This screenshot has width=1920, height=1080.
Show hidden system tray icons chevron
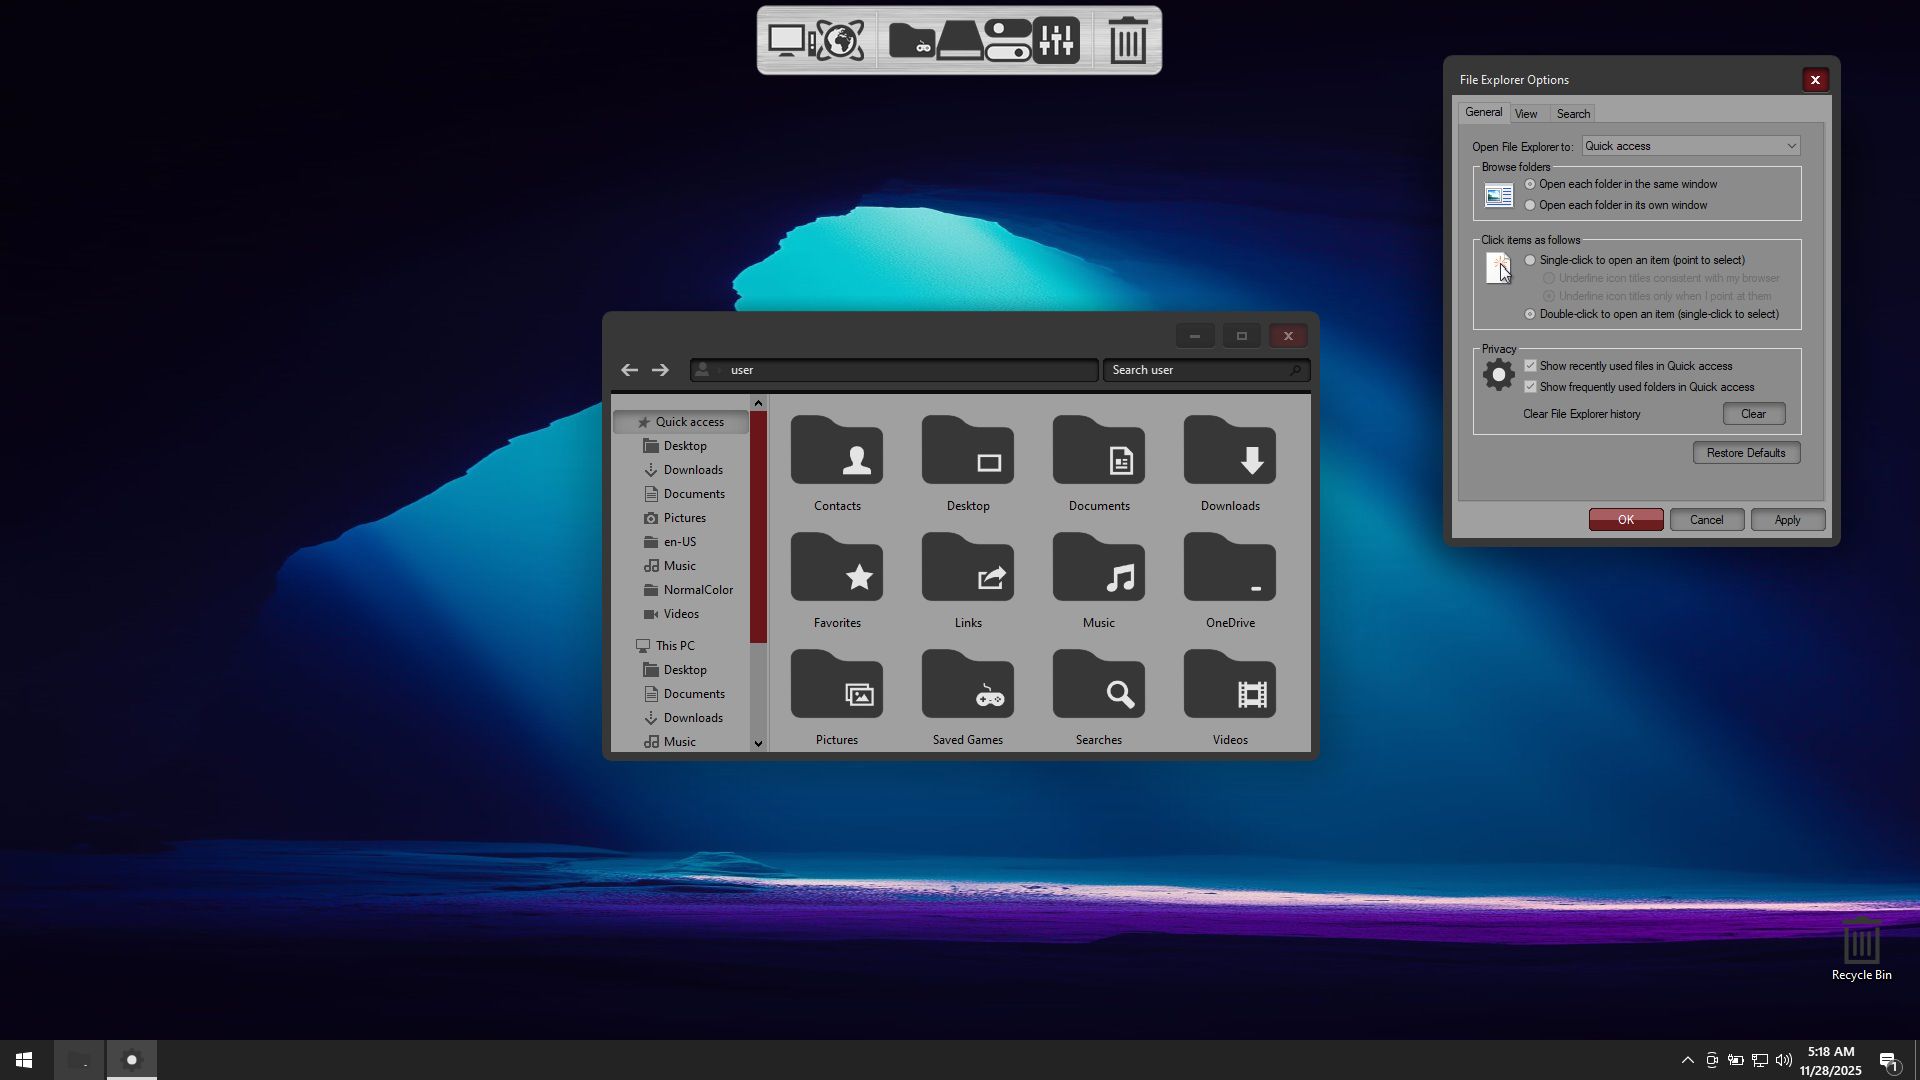[x=1687, y=1060]
